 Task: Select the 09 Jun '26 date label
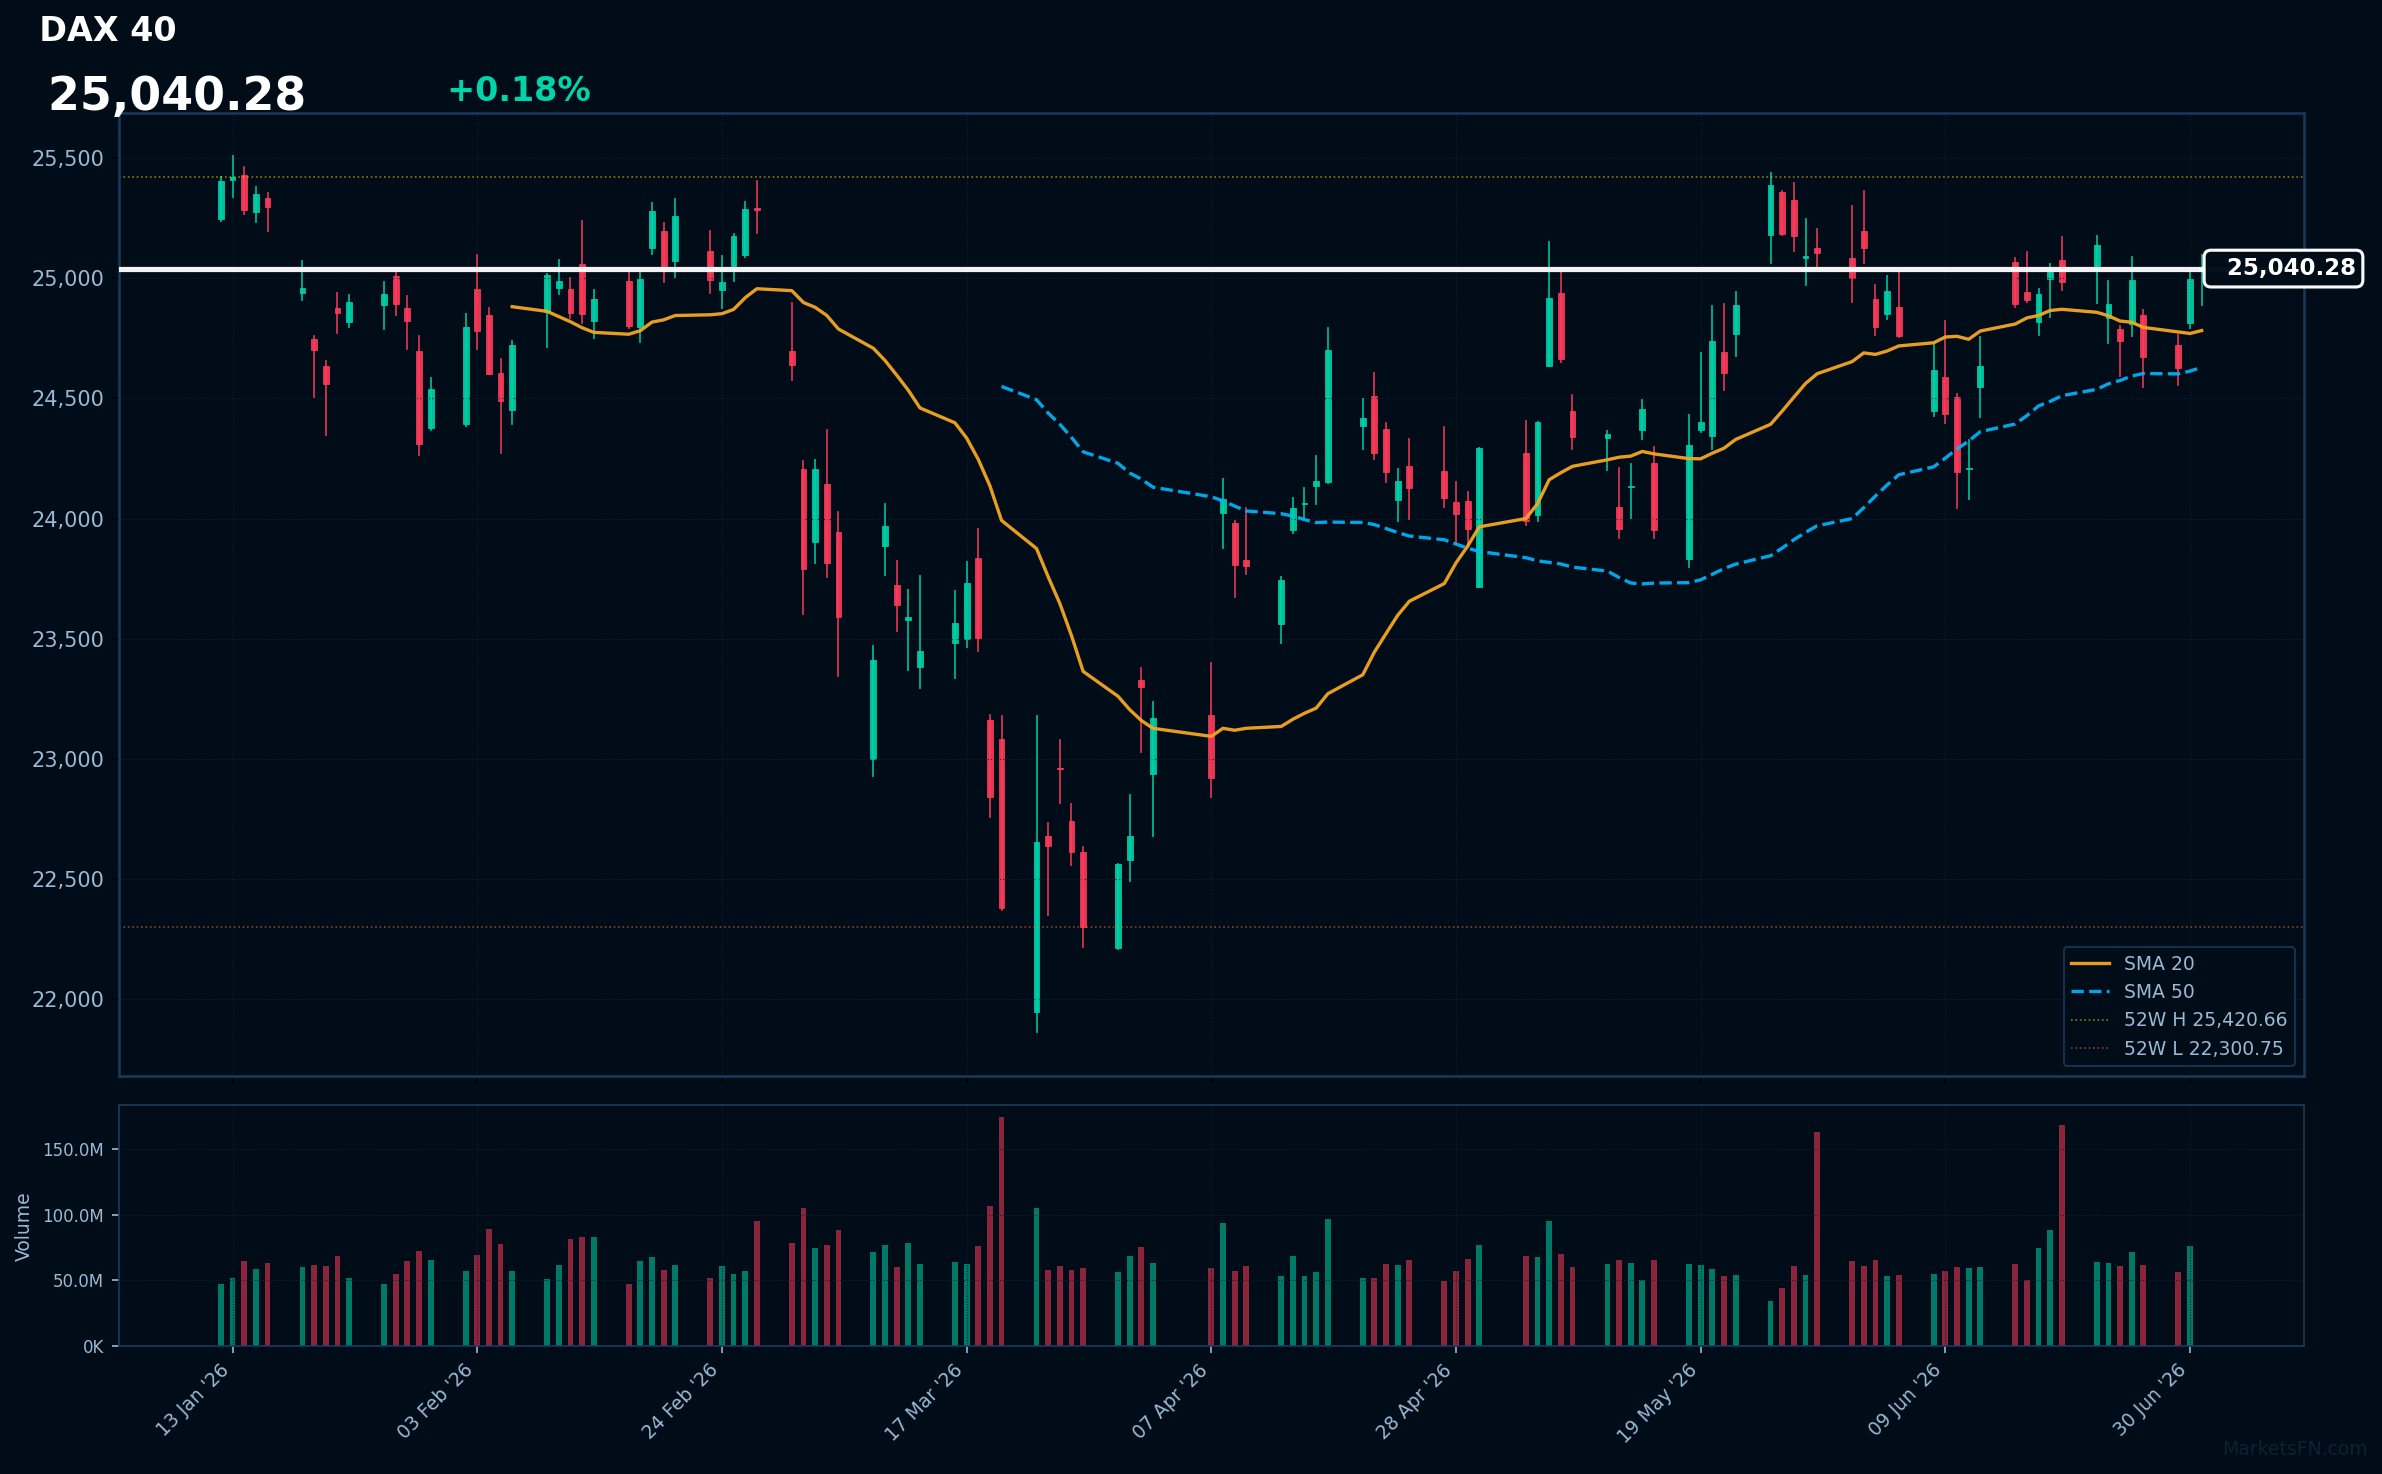click(1905, 1399)
